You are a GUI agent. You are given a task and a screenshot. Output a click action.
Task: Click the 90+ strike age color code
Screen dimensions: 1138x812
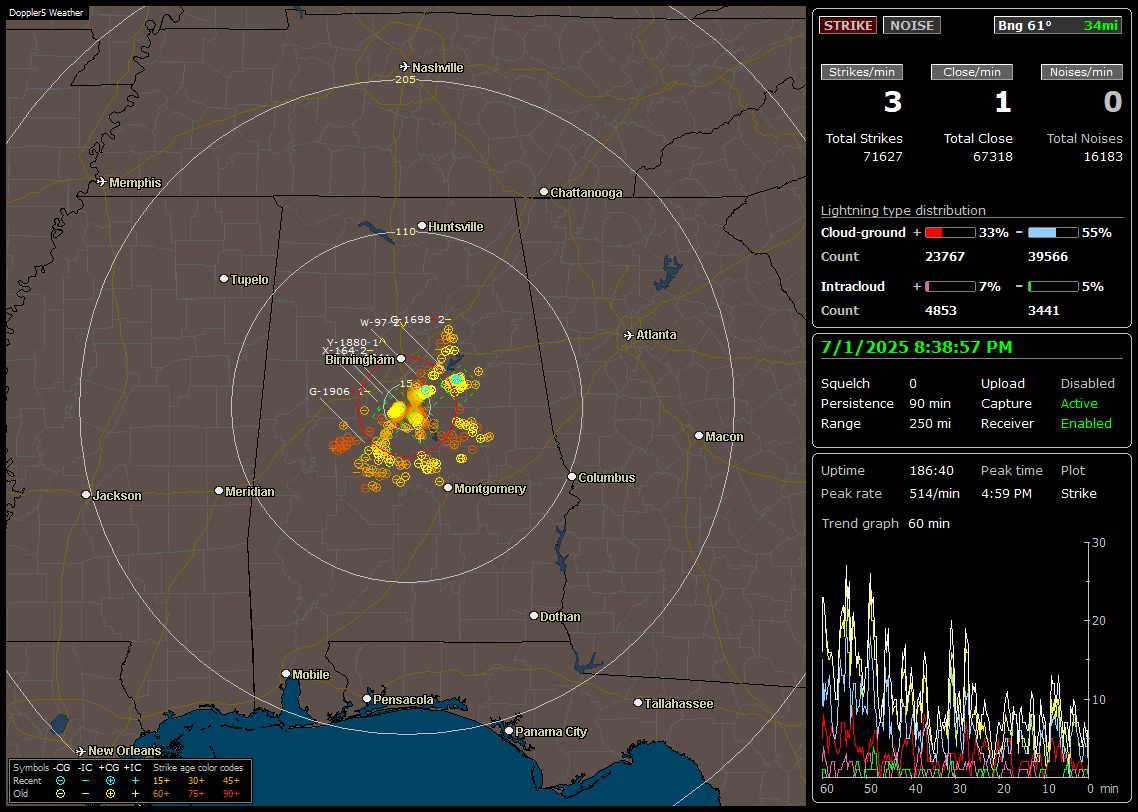click(x=231, y=794)
